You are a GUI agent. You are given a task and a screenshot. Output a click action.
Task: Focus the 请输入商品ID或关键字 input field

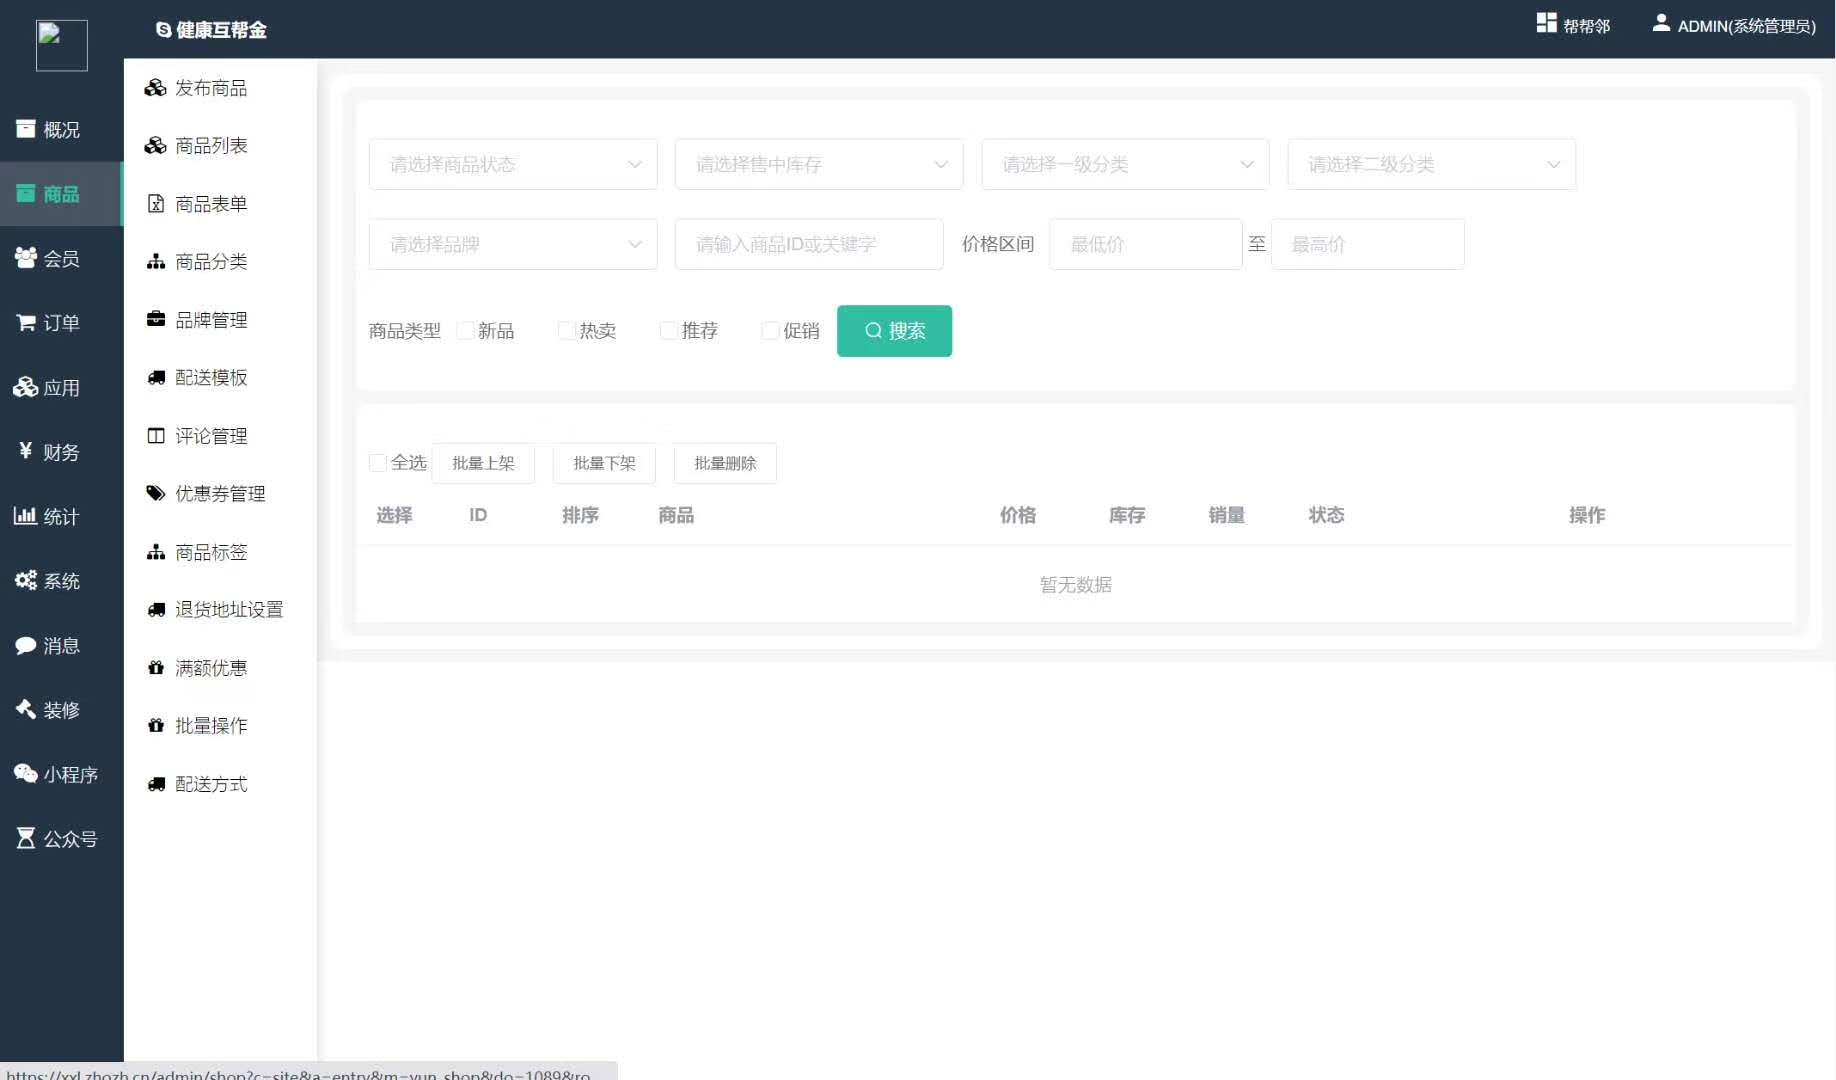809,244
